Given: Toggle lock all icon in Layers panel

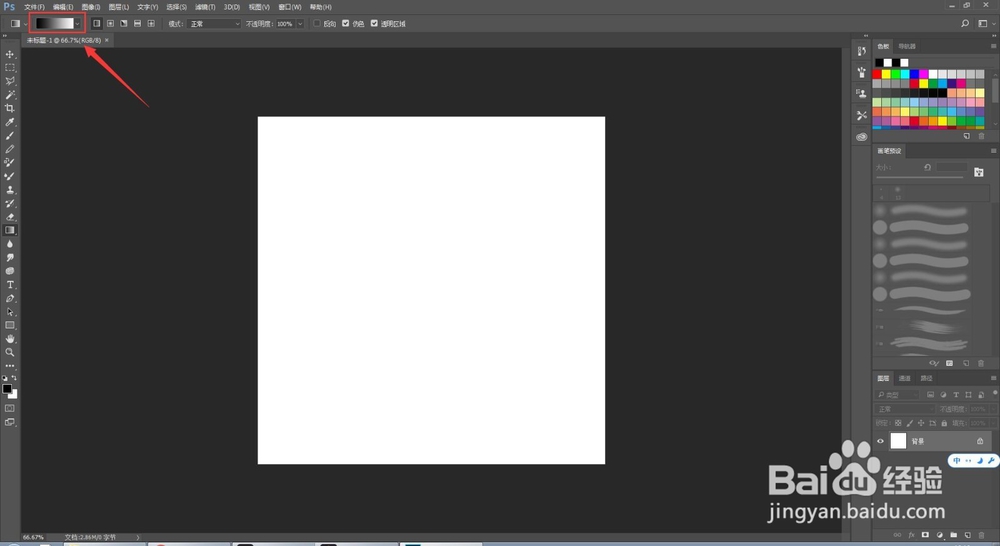Looking at the screenshot, I should pyautogui.click(x=944, y=423).
